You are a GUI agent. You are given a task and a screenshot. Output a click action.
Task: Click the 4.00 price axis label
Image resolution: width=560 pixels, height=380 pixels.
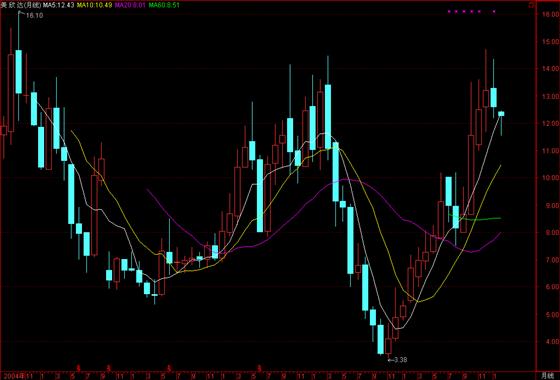tap(550, 341)
